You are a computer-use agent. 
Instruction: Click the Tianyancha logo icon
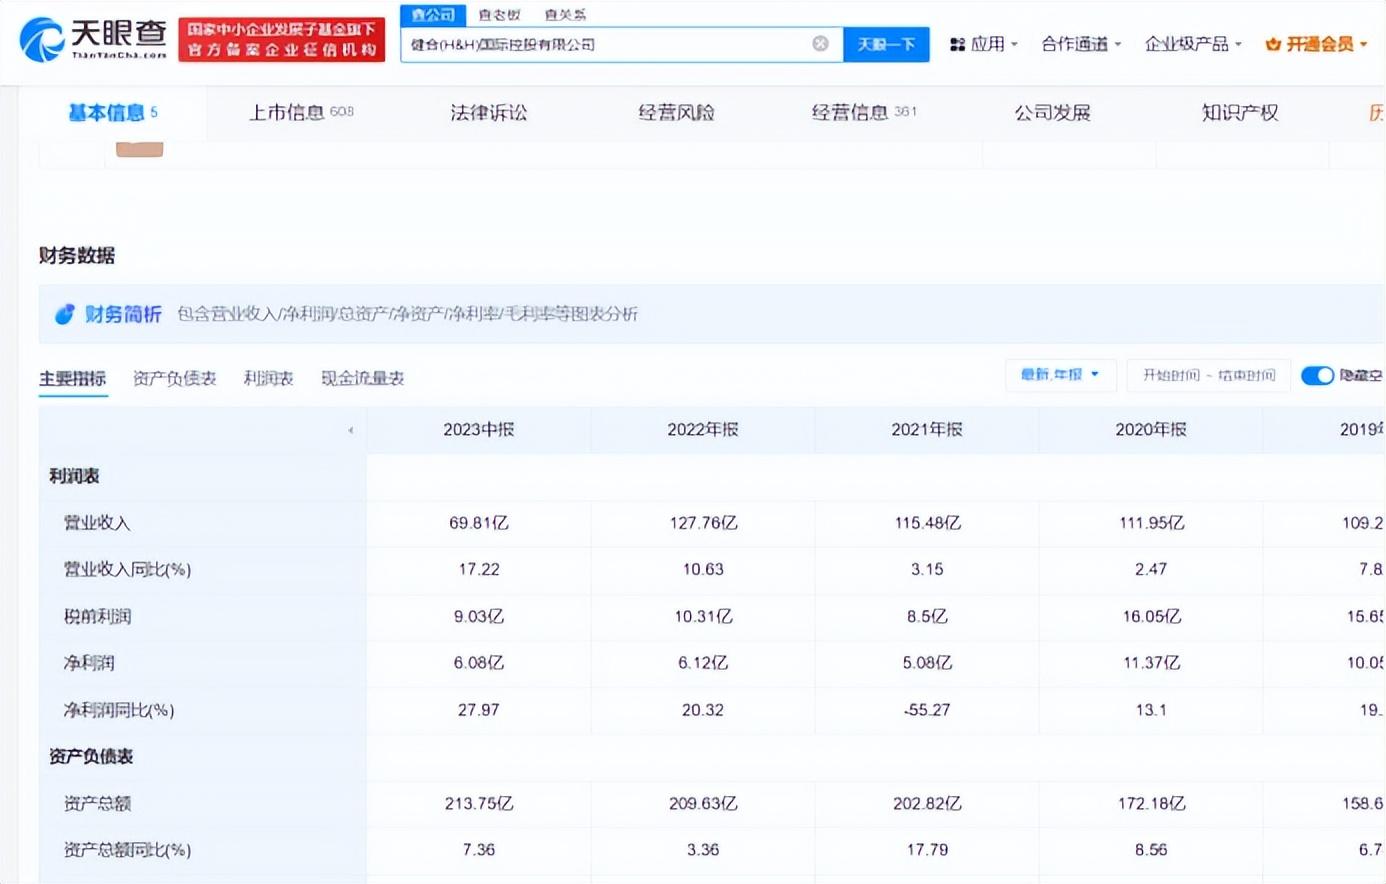[42, 39]
